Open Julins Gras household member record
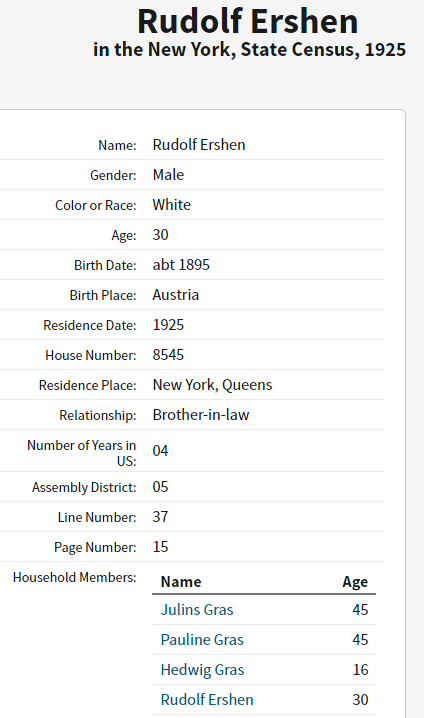The image size is (424, 718). coord(197,609)
